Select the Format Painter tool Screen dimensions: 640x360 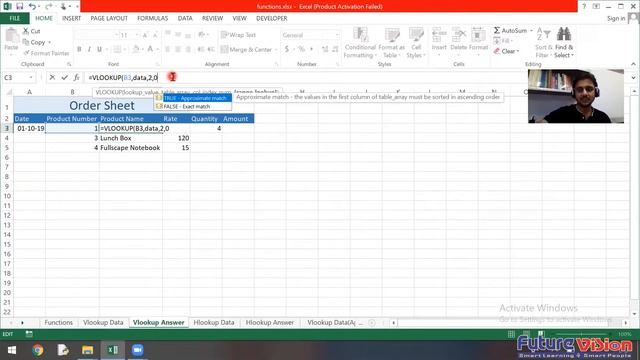[46, 53]
